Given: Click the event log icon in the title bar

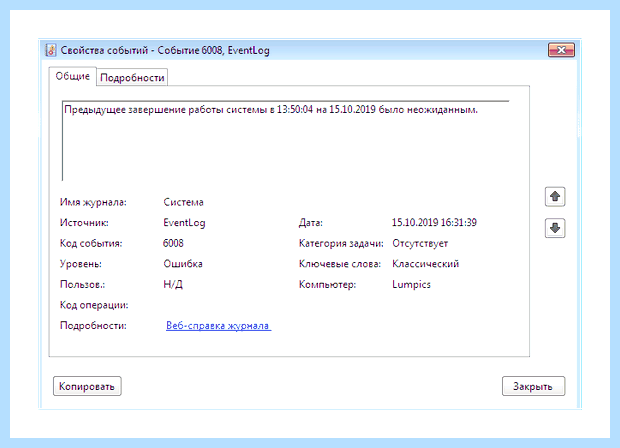Looking at the screenshot, I should pos(51,50).
